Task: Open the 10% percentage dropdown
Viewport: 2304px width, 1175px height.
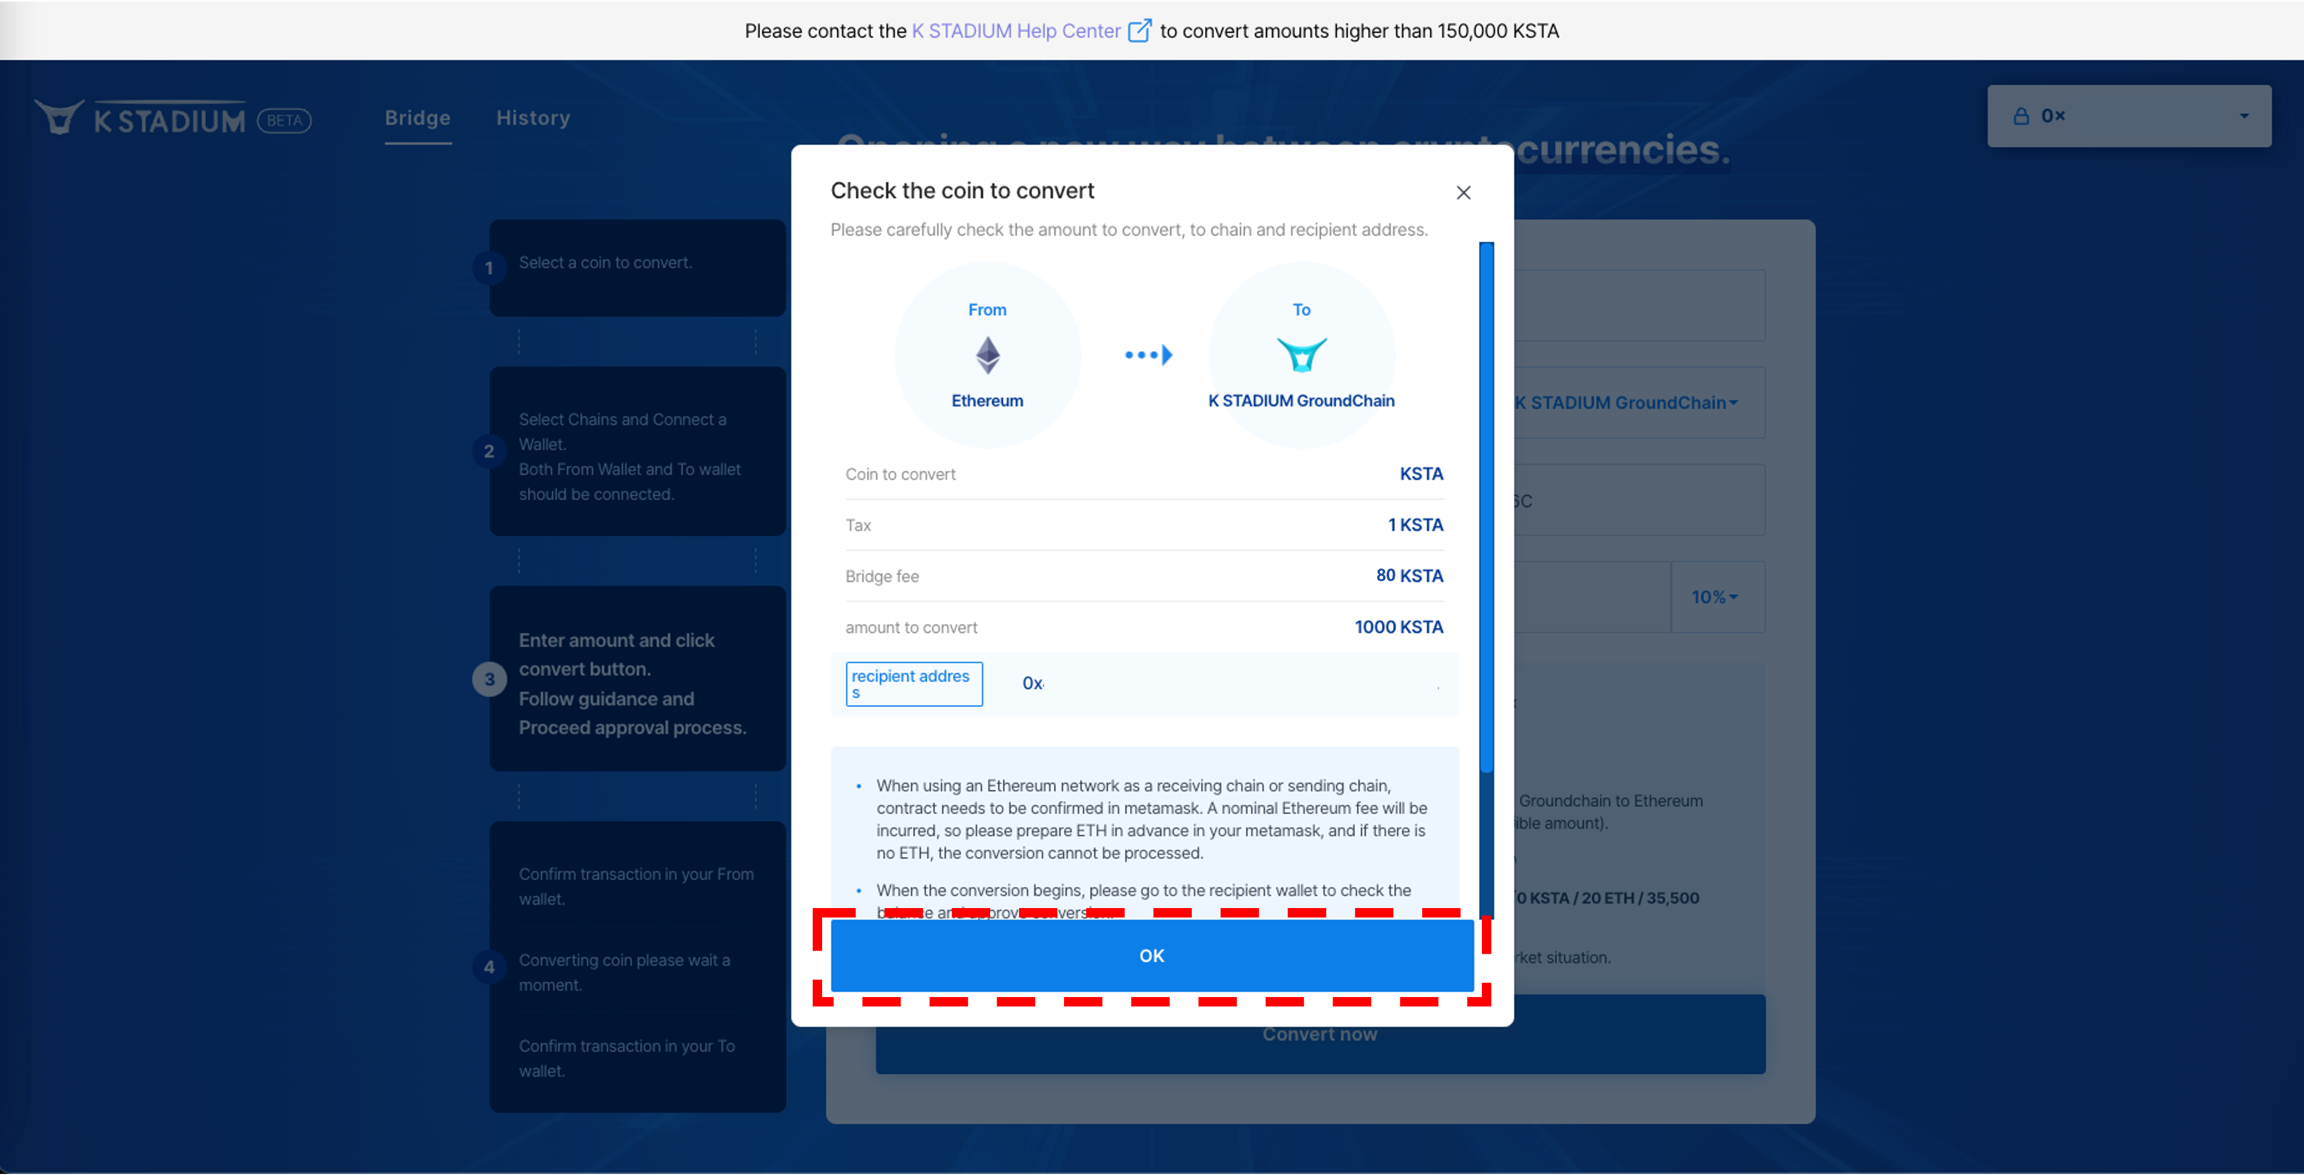Action: click(1715, 597)
